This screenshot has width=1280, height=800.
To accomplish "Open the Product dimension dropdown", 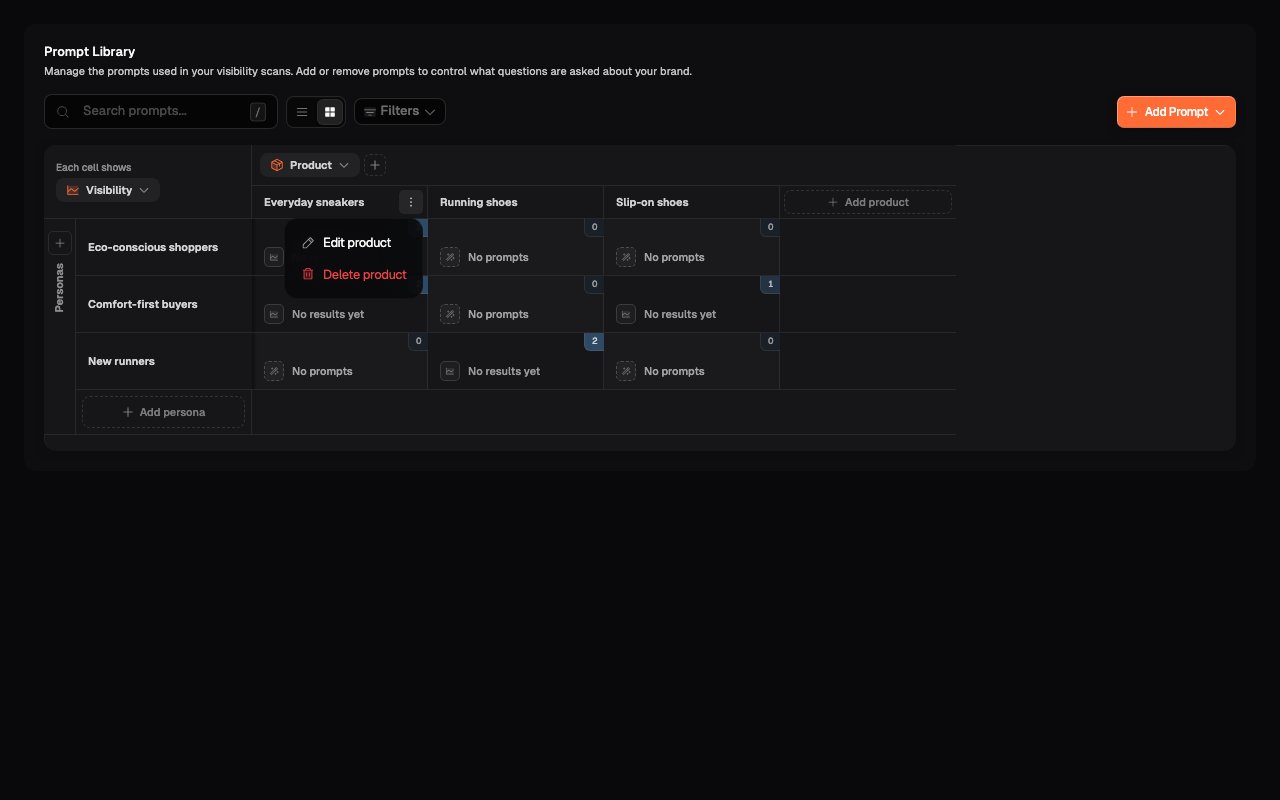I will pyautogui.click(x=310, y=165).
